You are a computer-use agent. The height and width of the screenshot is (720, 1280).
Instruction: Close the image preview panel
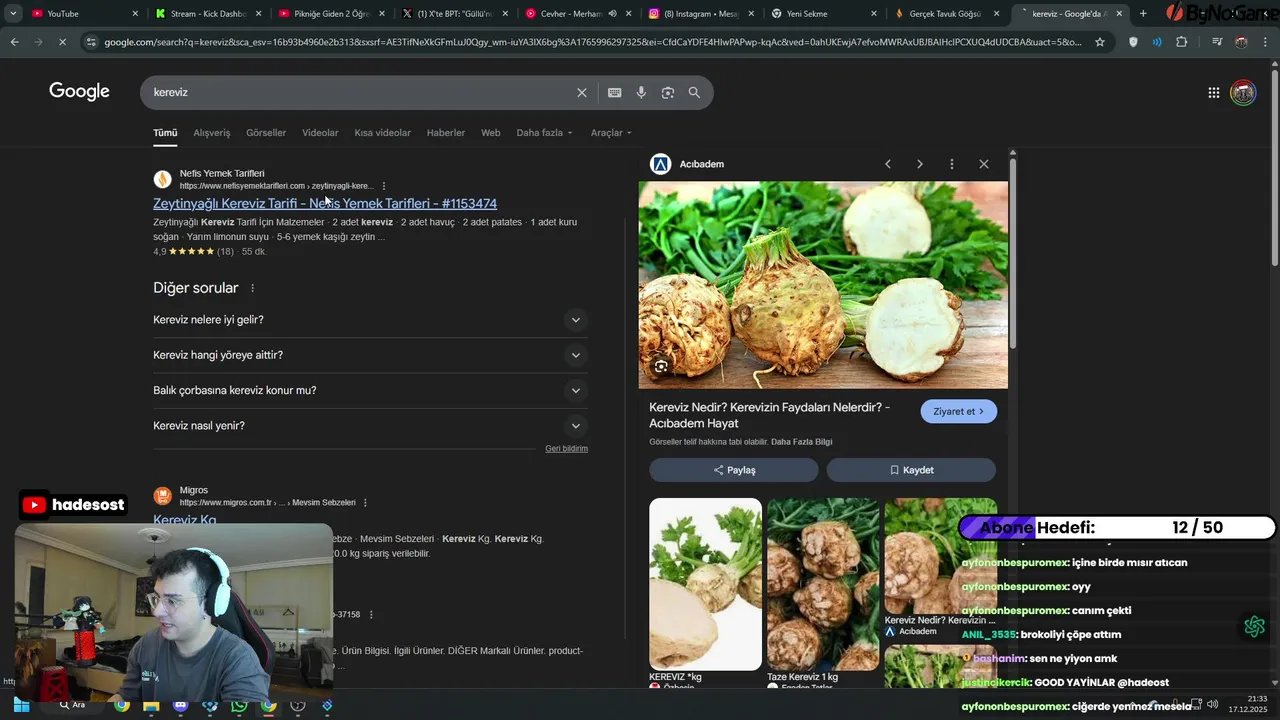(x=984, y=164)
